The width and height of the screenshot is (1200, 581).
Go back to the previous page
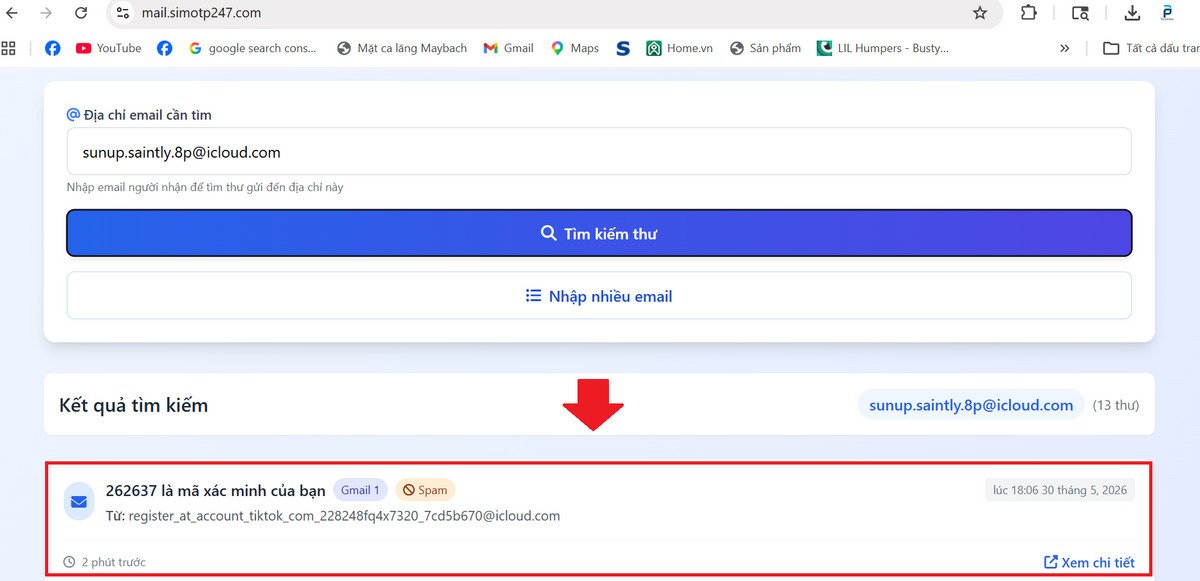coord(13,13)
